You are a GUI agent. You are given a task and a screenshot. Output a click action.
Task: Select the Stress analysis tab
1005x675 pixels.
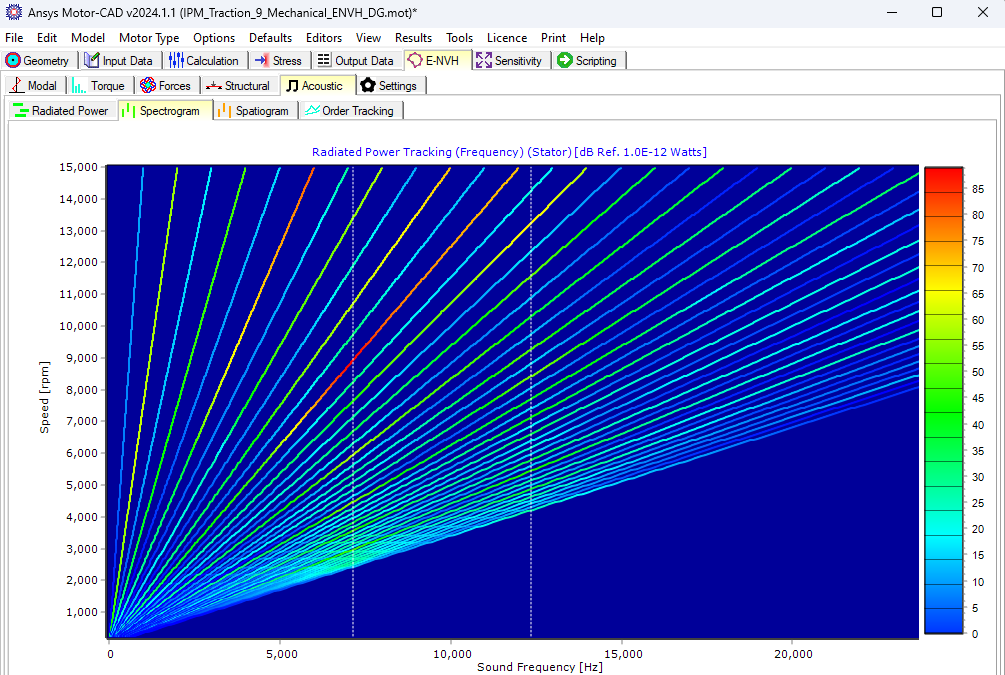pyautogui.click(x=279, y=60)
